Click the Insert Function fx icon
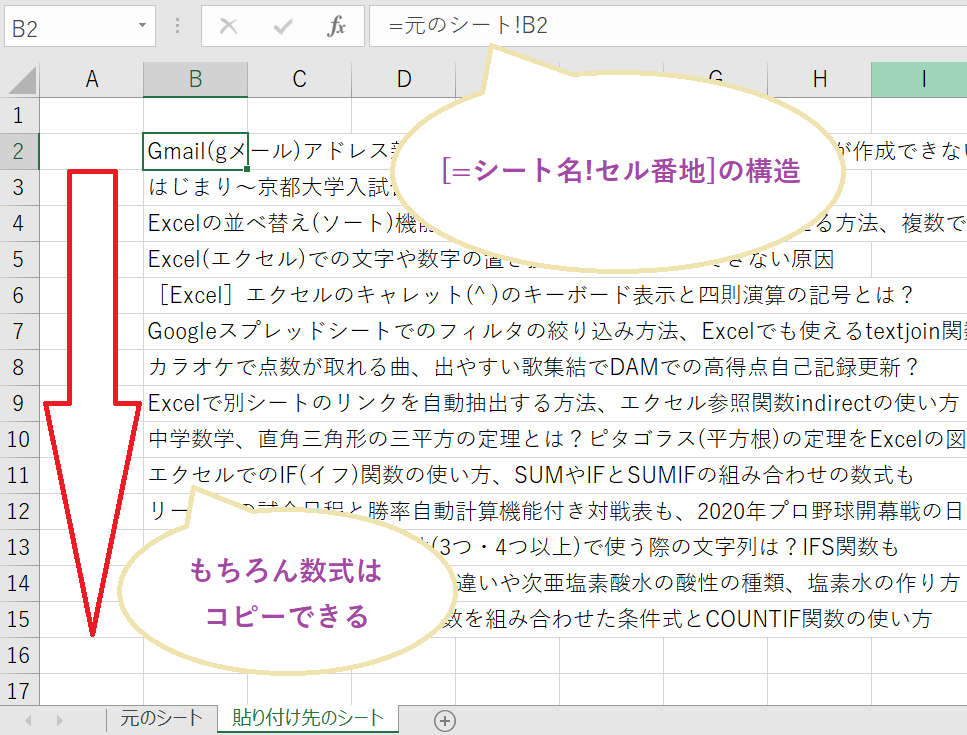Viewport: 967px width, 735px height. coord(337,27)
